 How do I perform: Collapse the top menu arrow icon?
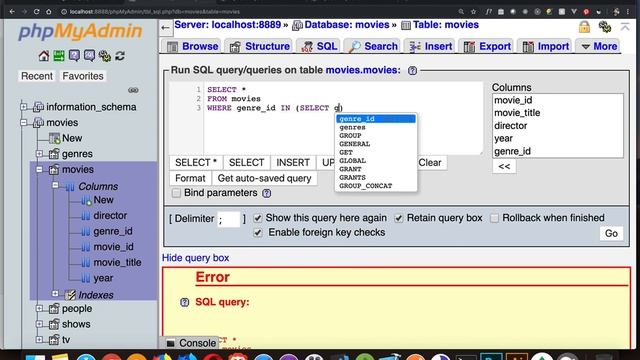pyautogui.click(x=624, y=27)
